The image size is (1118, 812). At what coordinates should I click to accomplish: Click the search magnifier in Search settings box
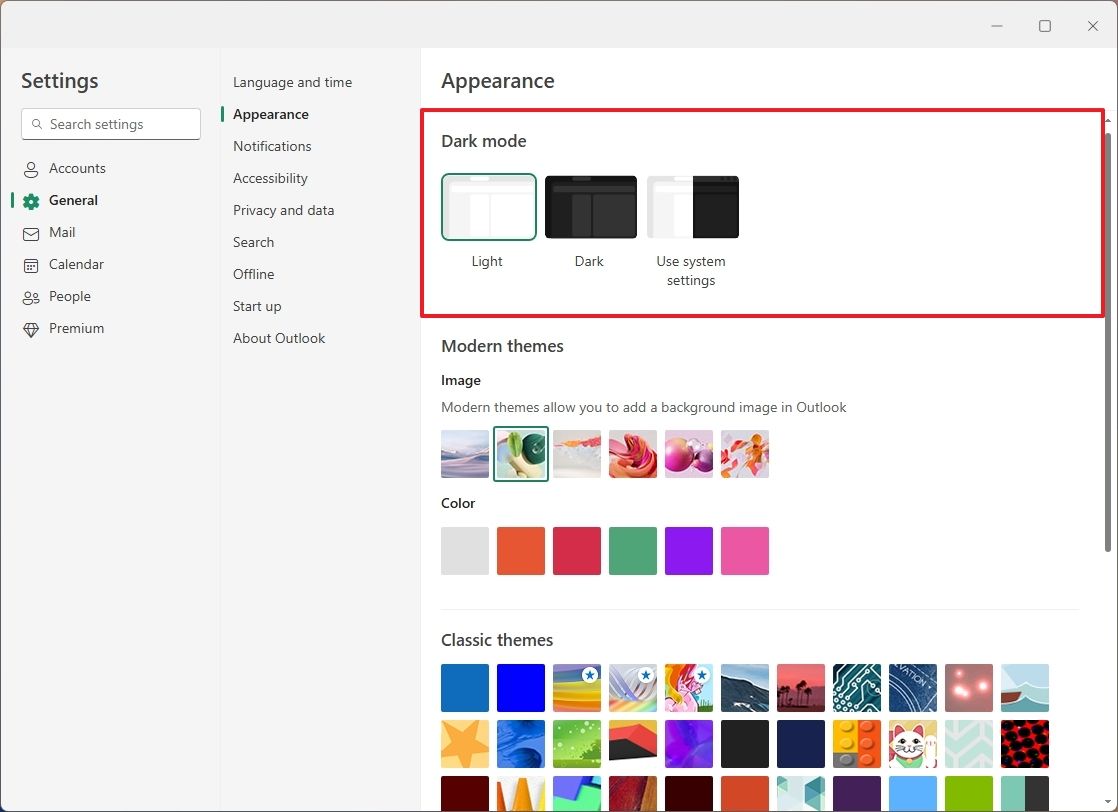point(38,124)
